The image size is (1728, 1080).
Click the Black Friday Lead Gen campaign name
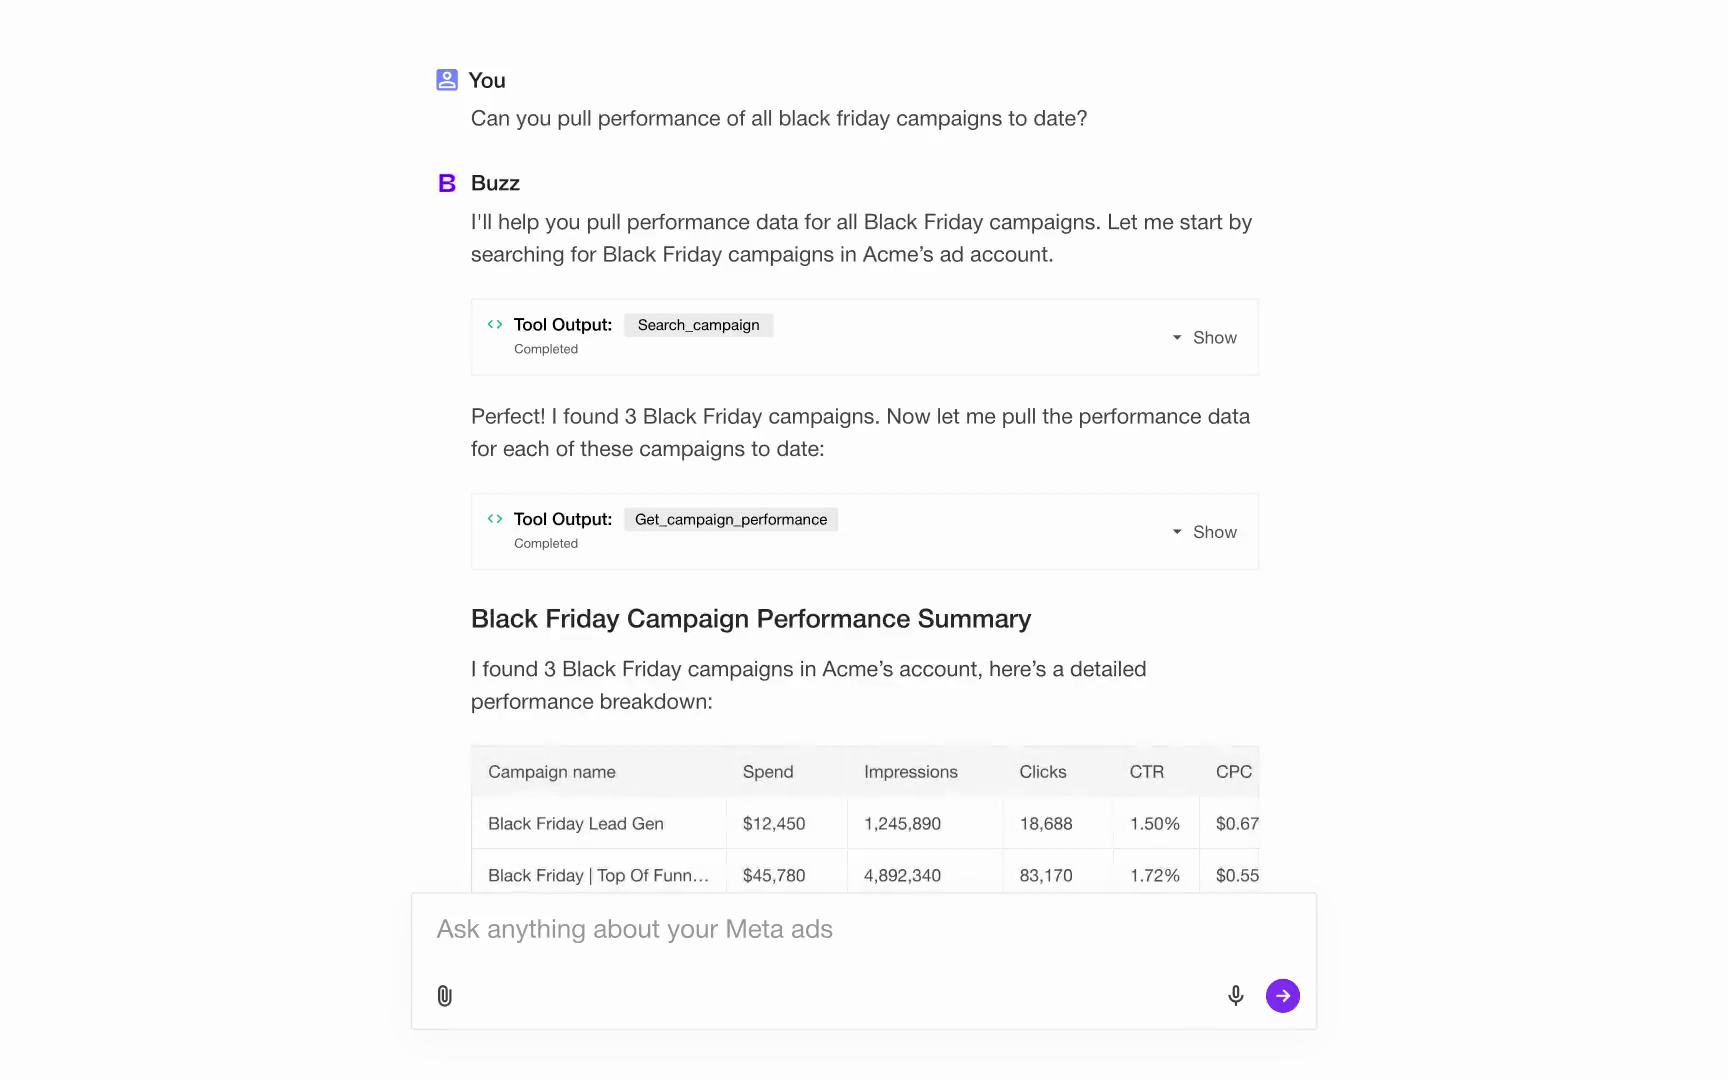tap(575, 823)
